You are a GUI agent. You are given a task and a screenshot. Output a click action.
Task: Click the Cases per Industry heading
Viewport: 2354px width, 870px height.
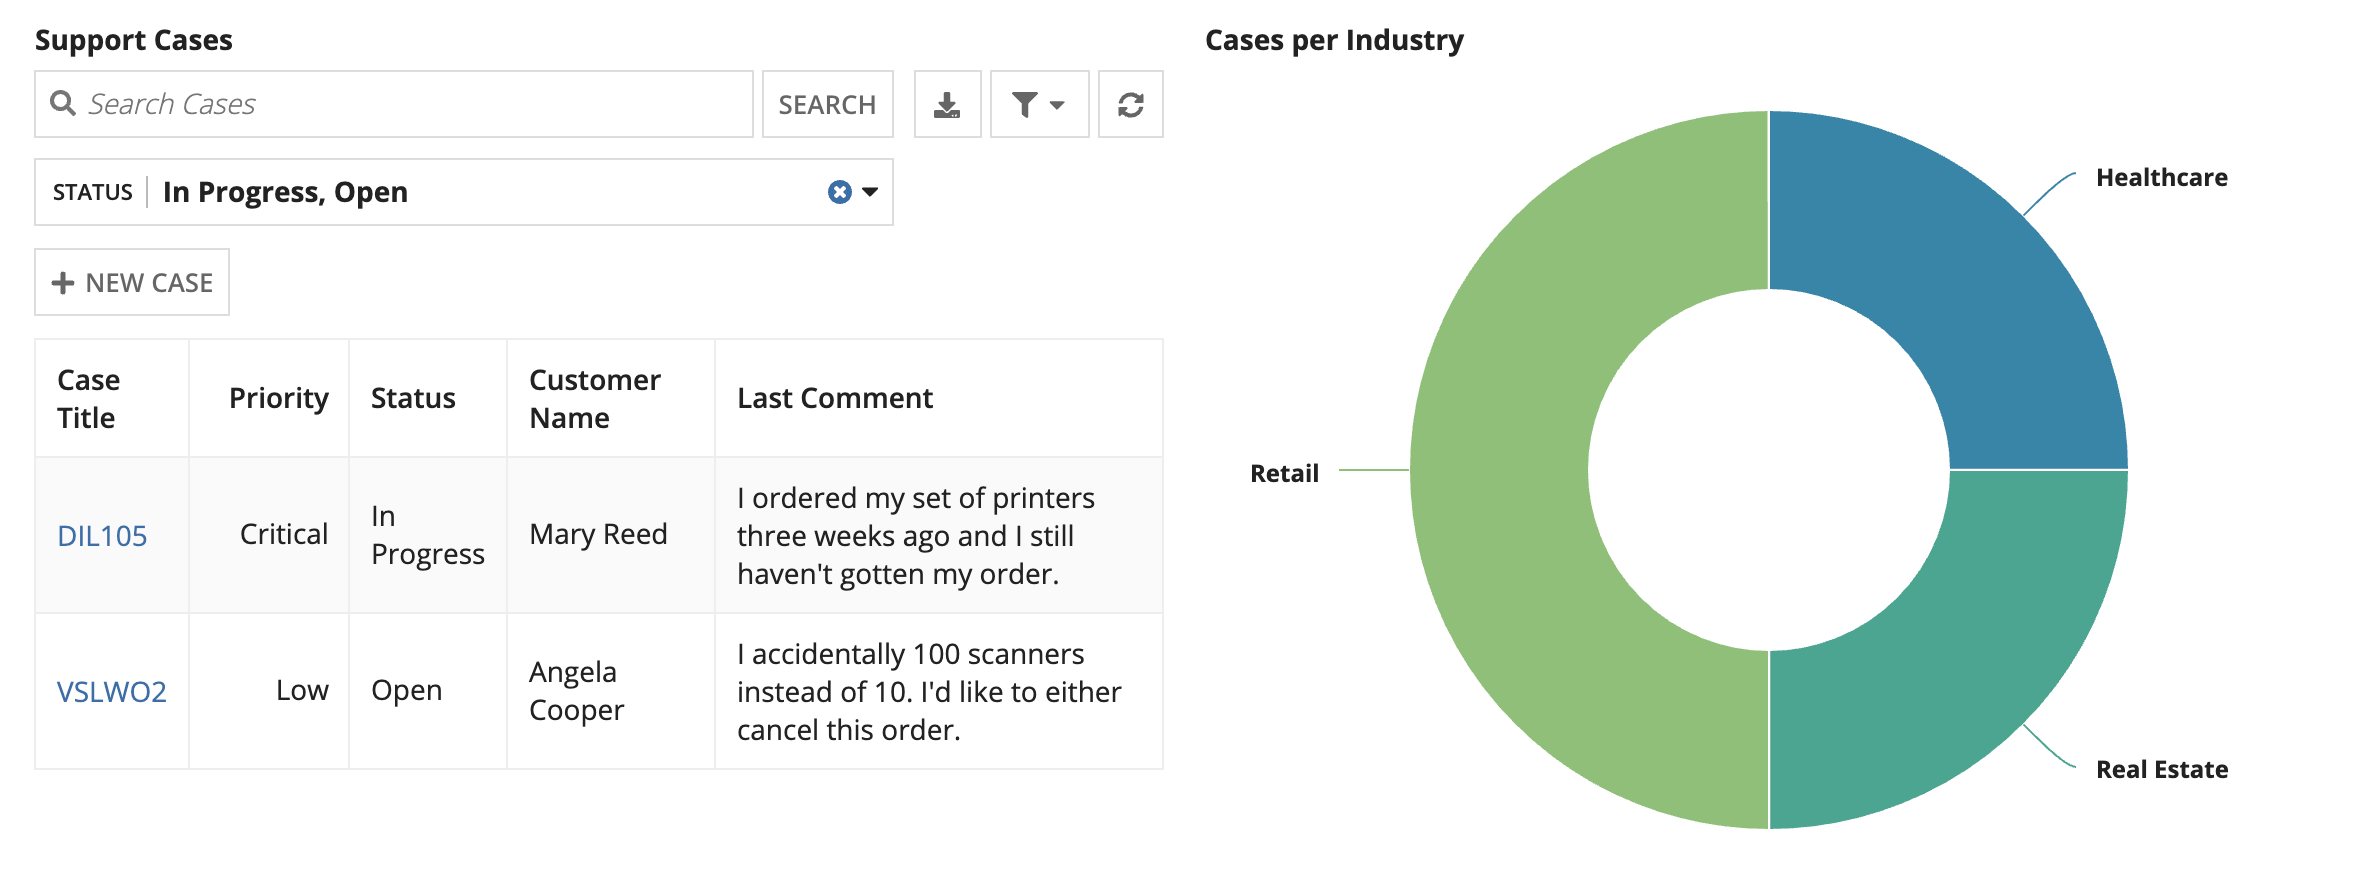pyautogui.click(x=1334, y=40)
